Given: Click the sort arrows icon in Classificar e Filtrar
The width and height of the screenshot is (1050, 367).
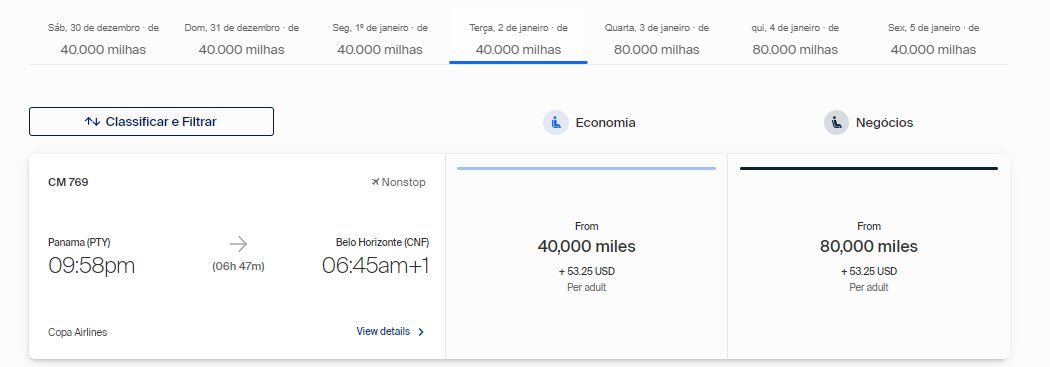Looking at the screenshot, I should click(x=92, y=122).
